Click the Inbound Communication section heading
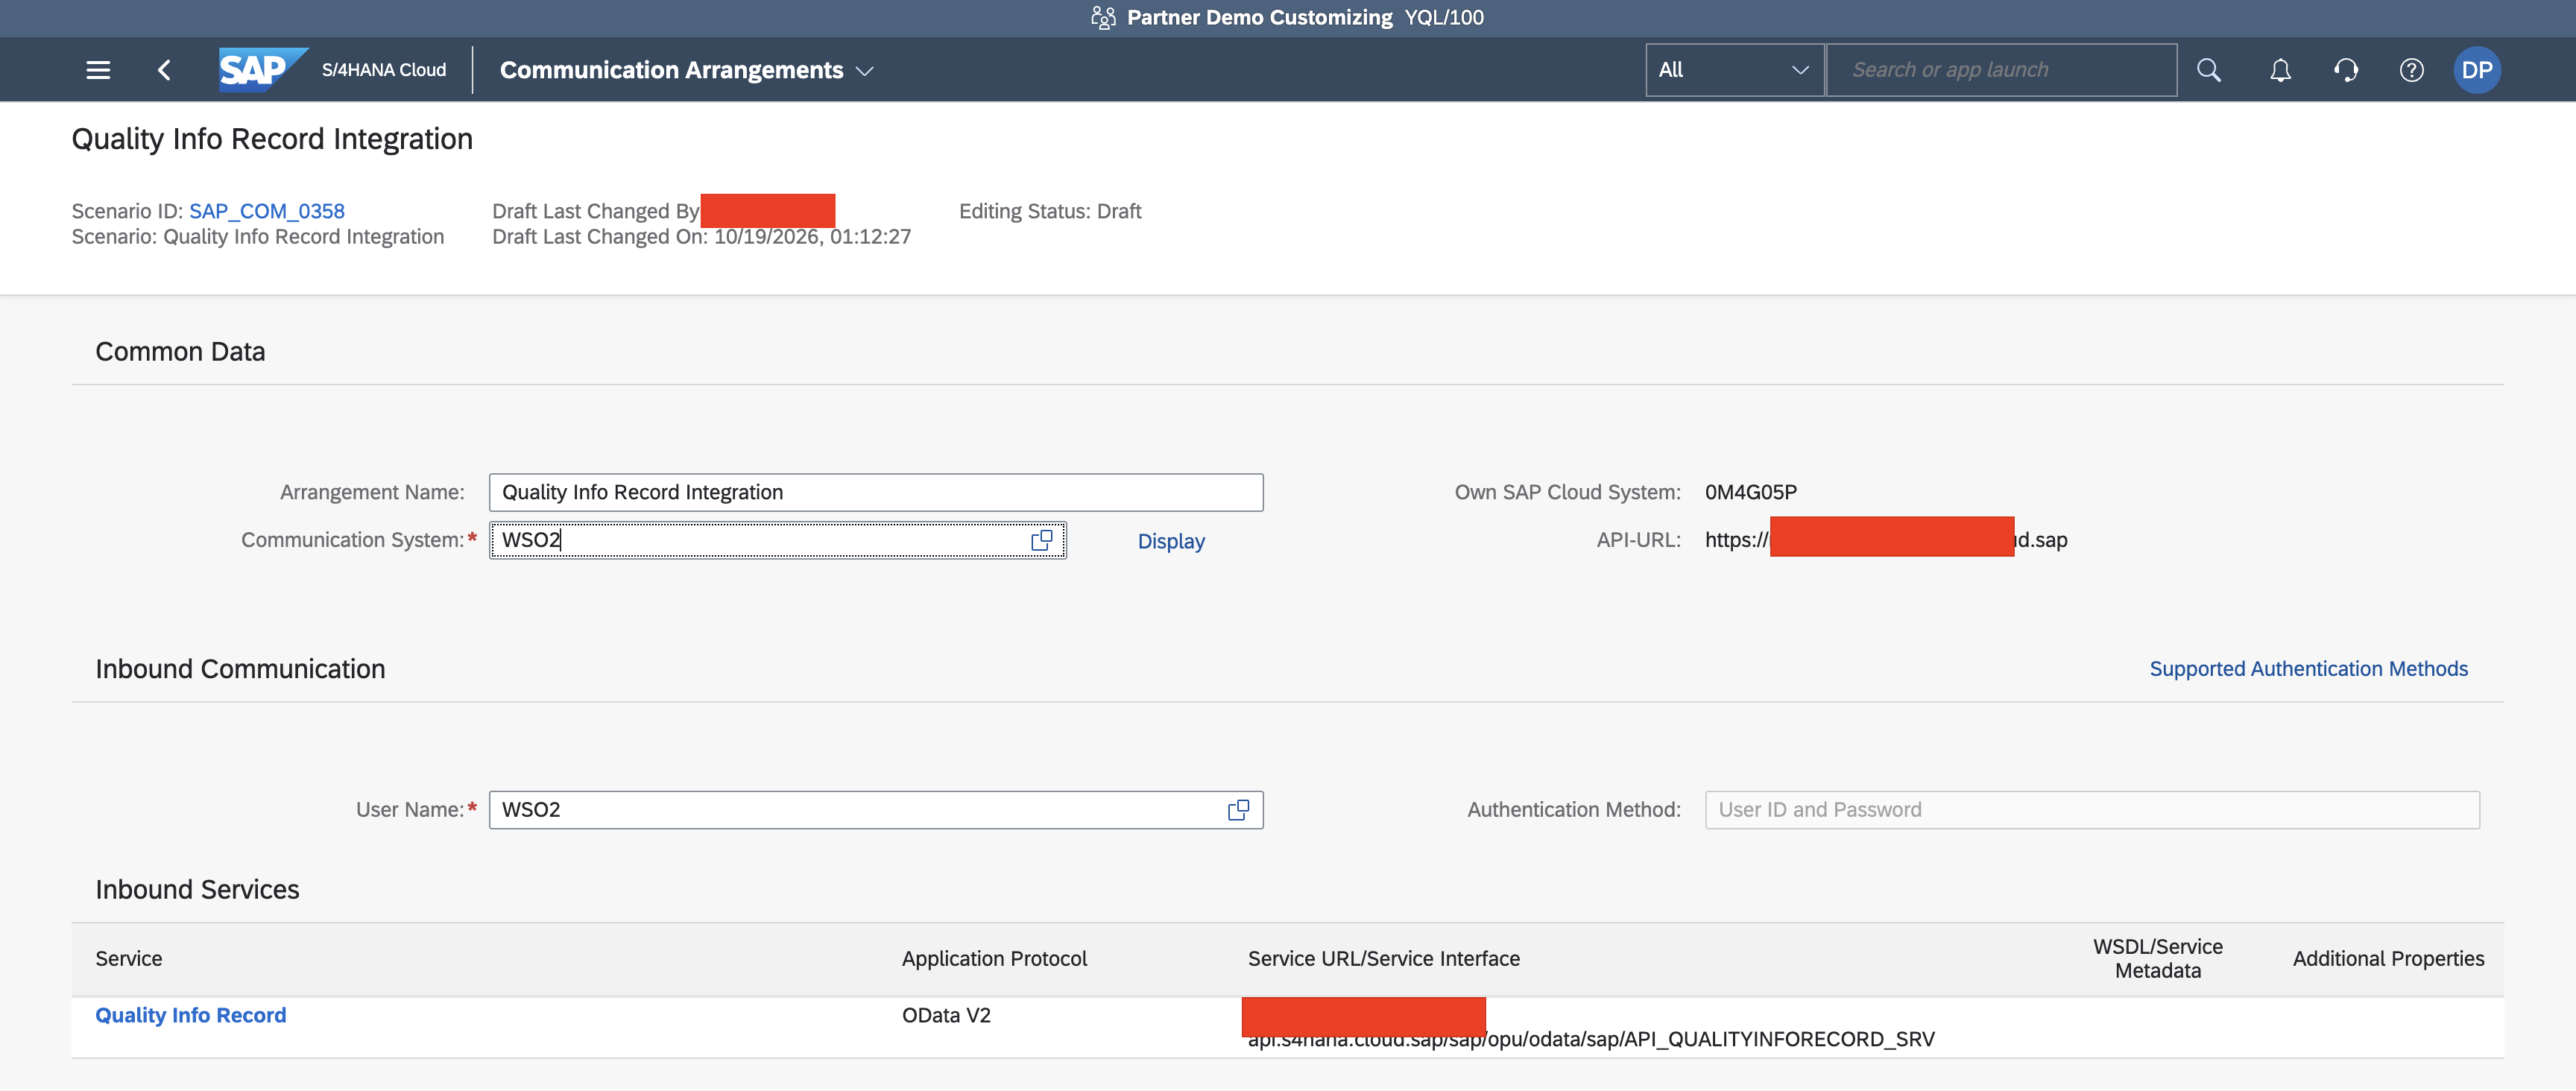 click(x=240, y=669)
